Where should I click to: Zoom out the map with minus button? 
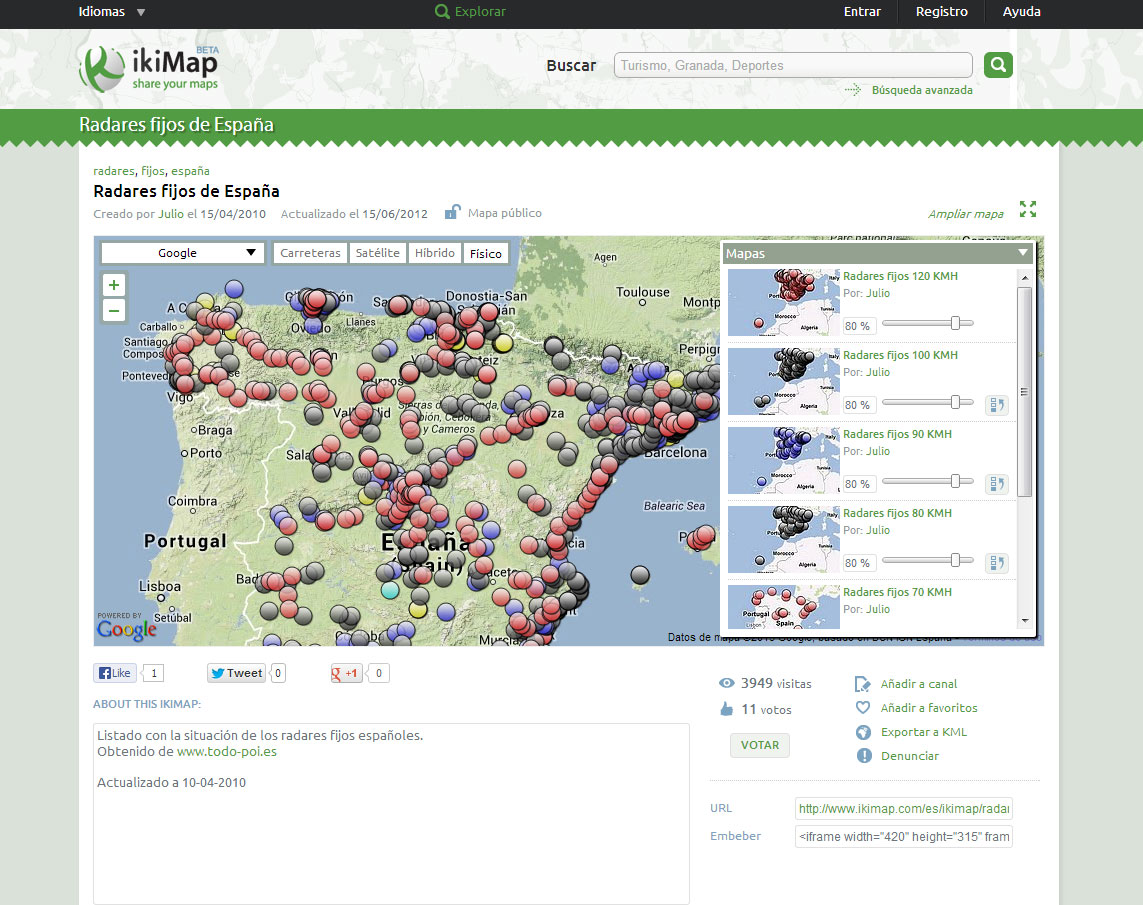pos(114,311)
